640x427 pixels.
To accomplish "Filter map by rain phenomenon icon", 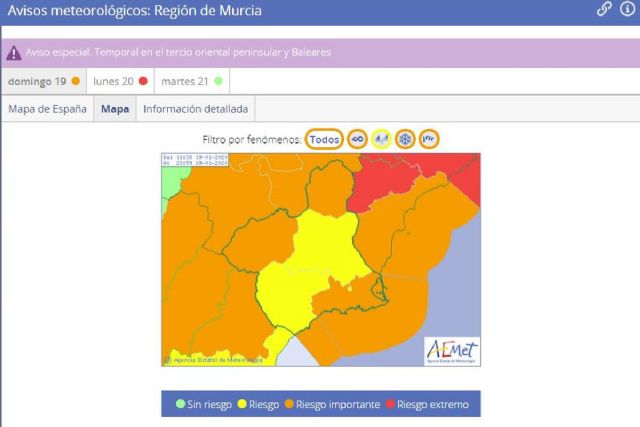I will pyautogui.click(x=381, y=139).
